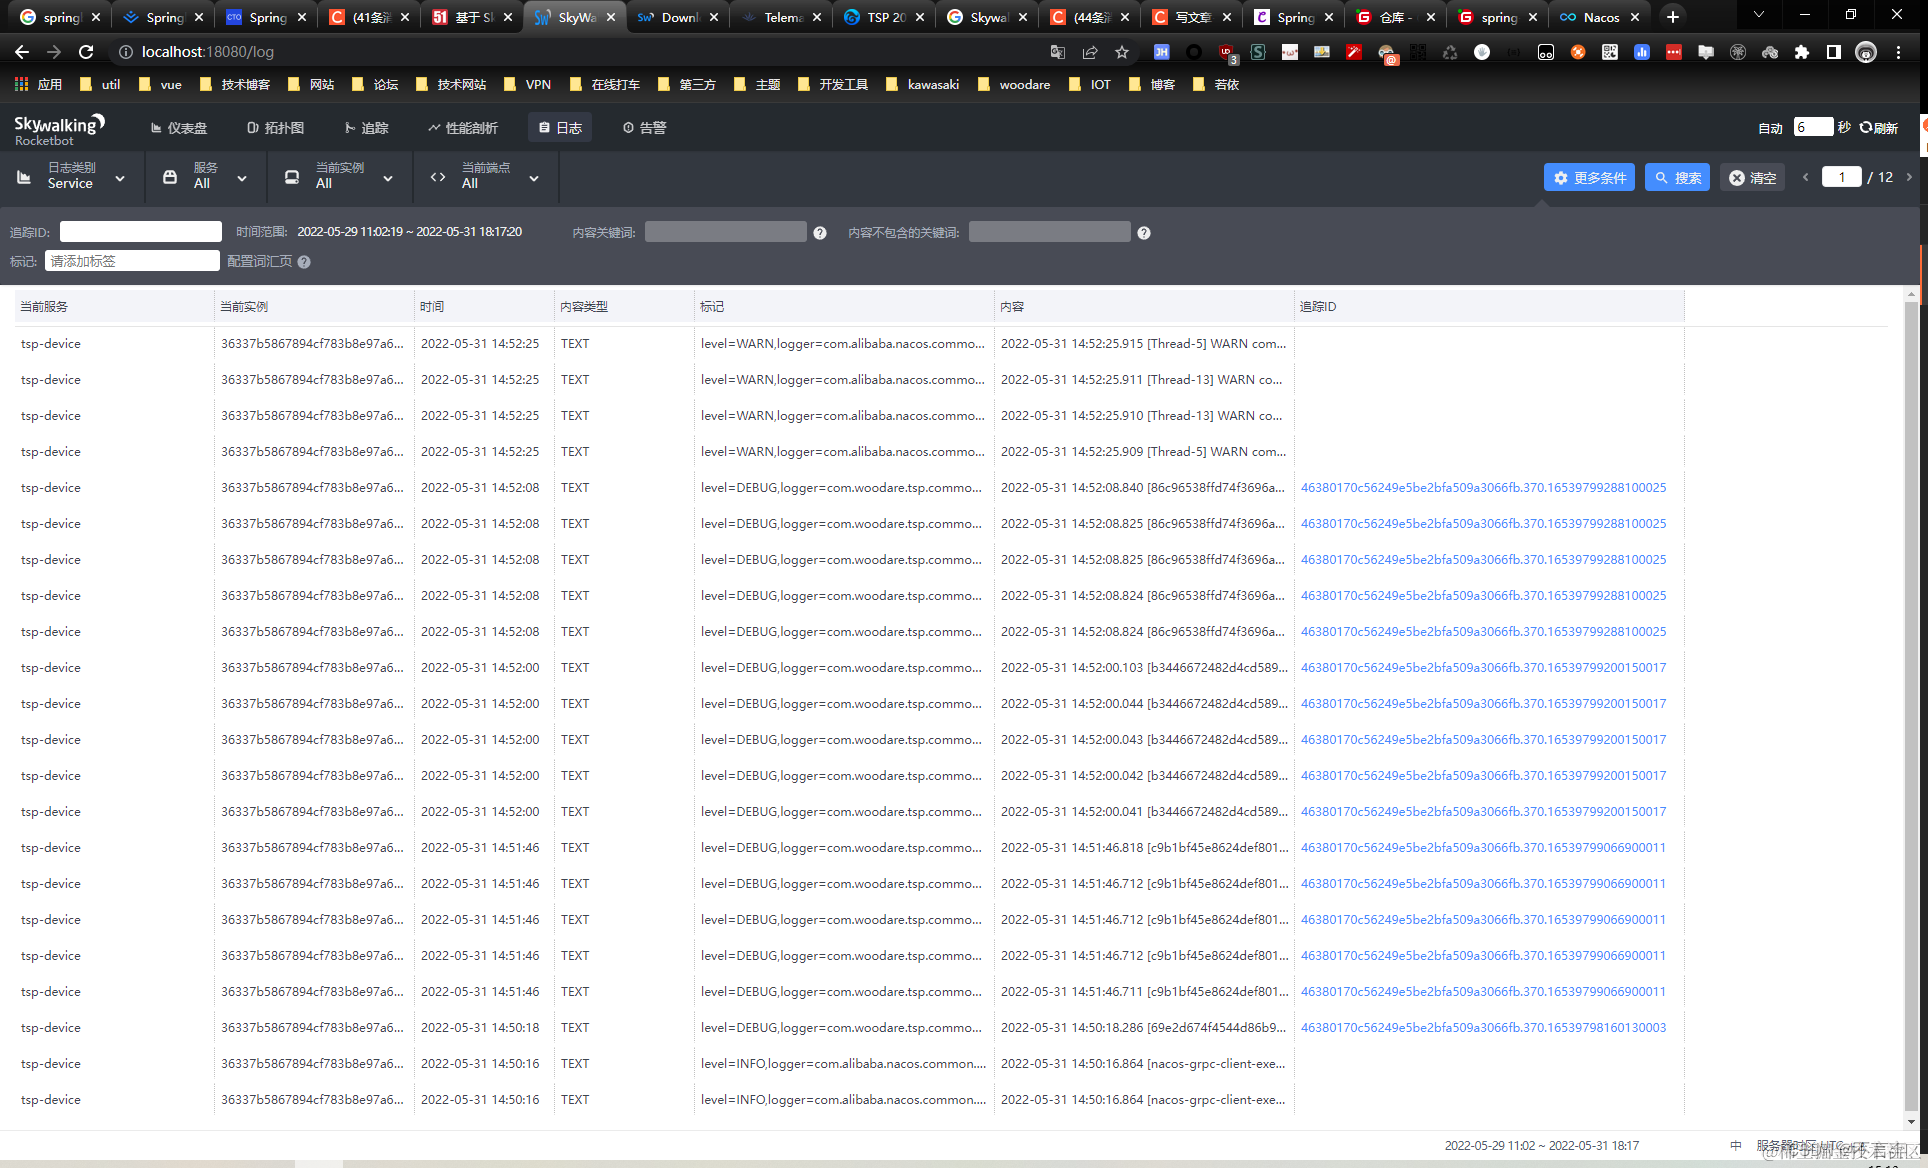1928x1168 pixels.
Task: Click help icon next to 配置词汇页
Action: click(x=304, y=262)
